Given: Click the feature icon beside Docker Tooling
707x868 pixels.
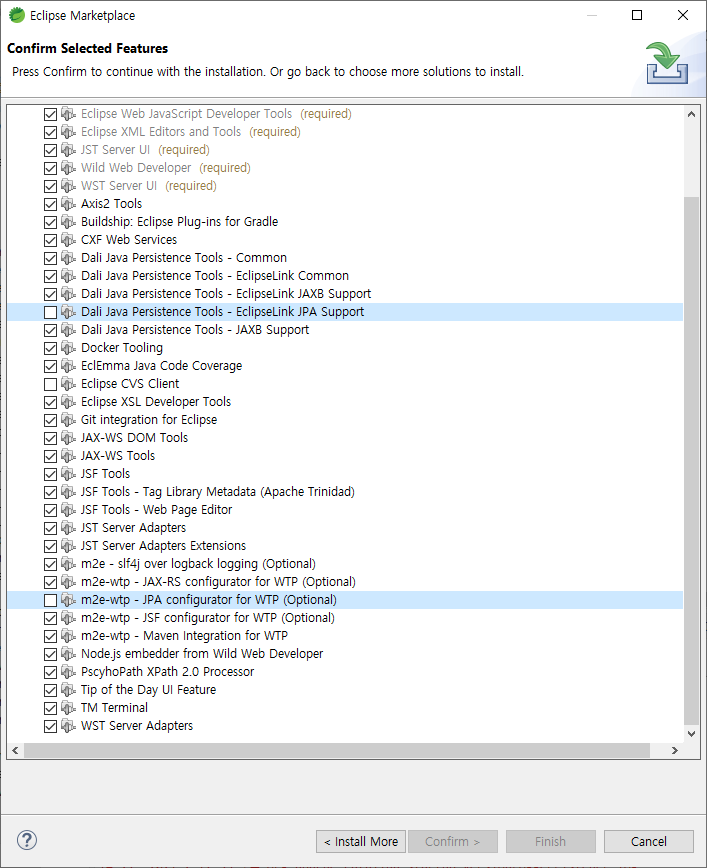Looking at the screenshot, I should point(68,348).
